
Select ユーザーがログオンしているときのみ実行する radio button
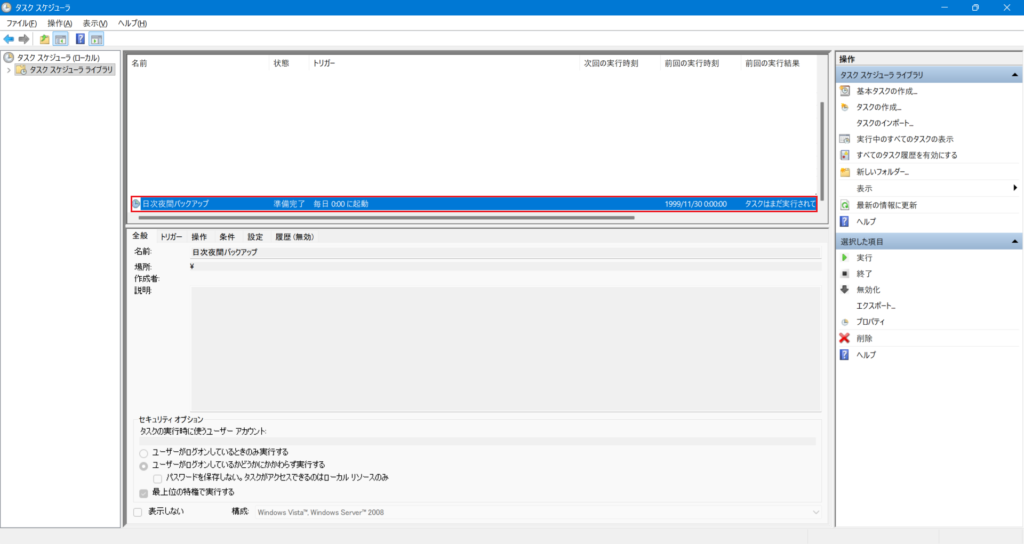click(144, 452)
